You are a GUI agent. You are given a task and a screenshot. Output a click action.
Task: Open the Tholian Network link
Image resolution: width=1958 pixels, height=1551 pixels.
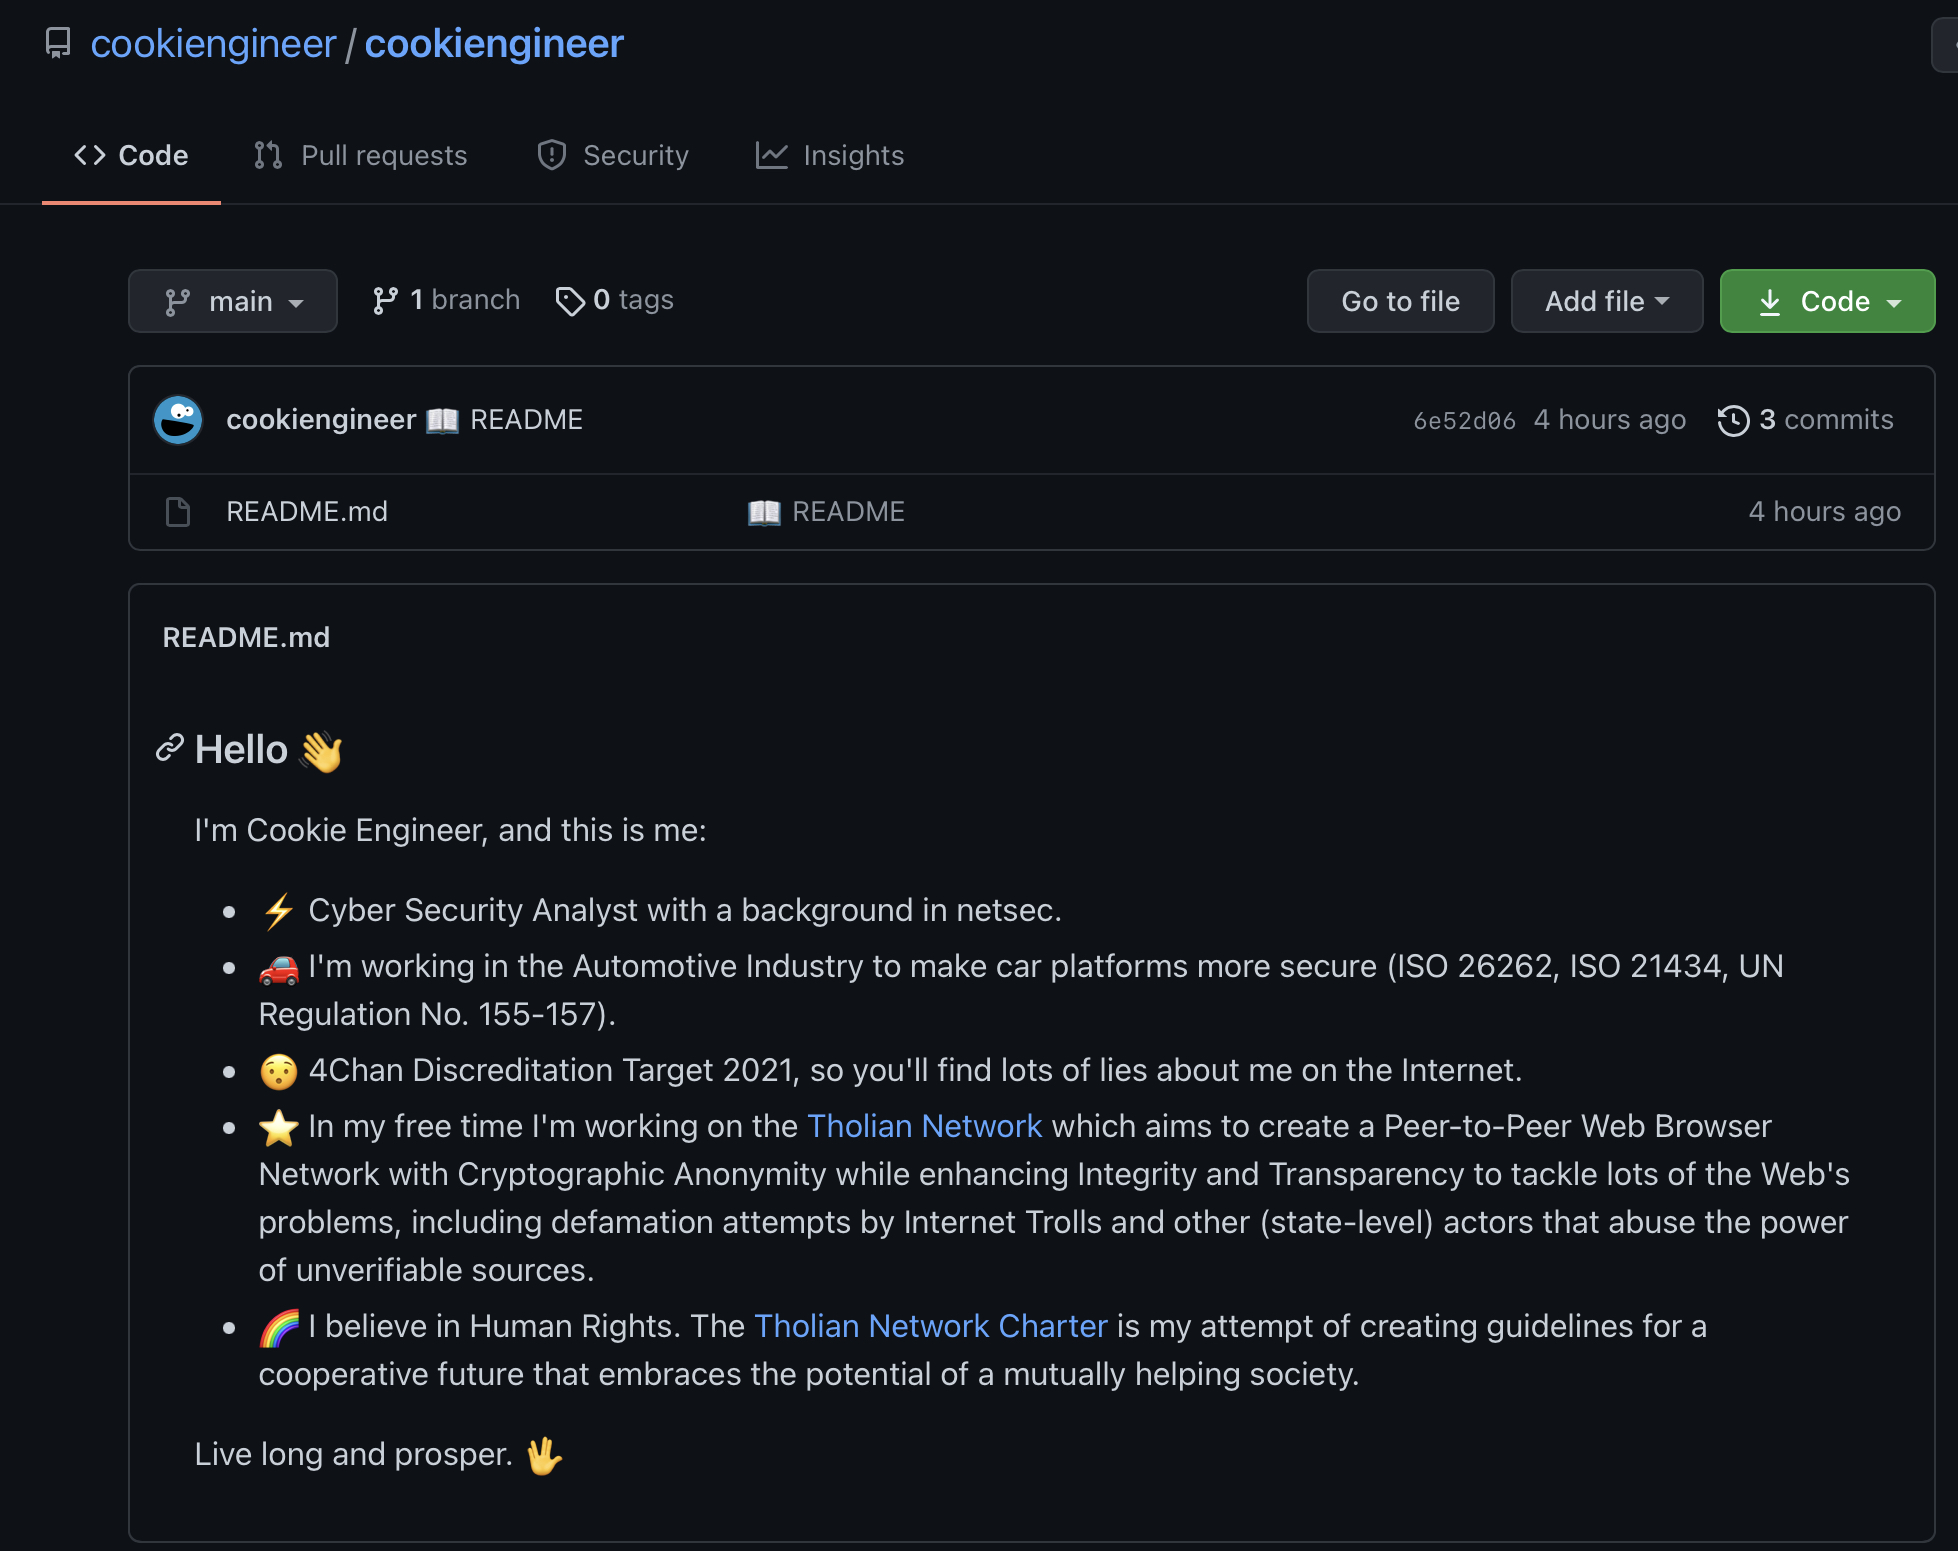coord(924,1126)
